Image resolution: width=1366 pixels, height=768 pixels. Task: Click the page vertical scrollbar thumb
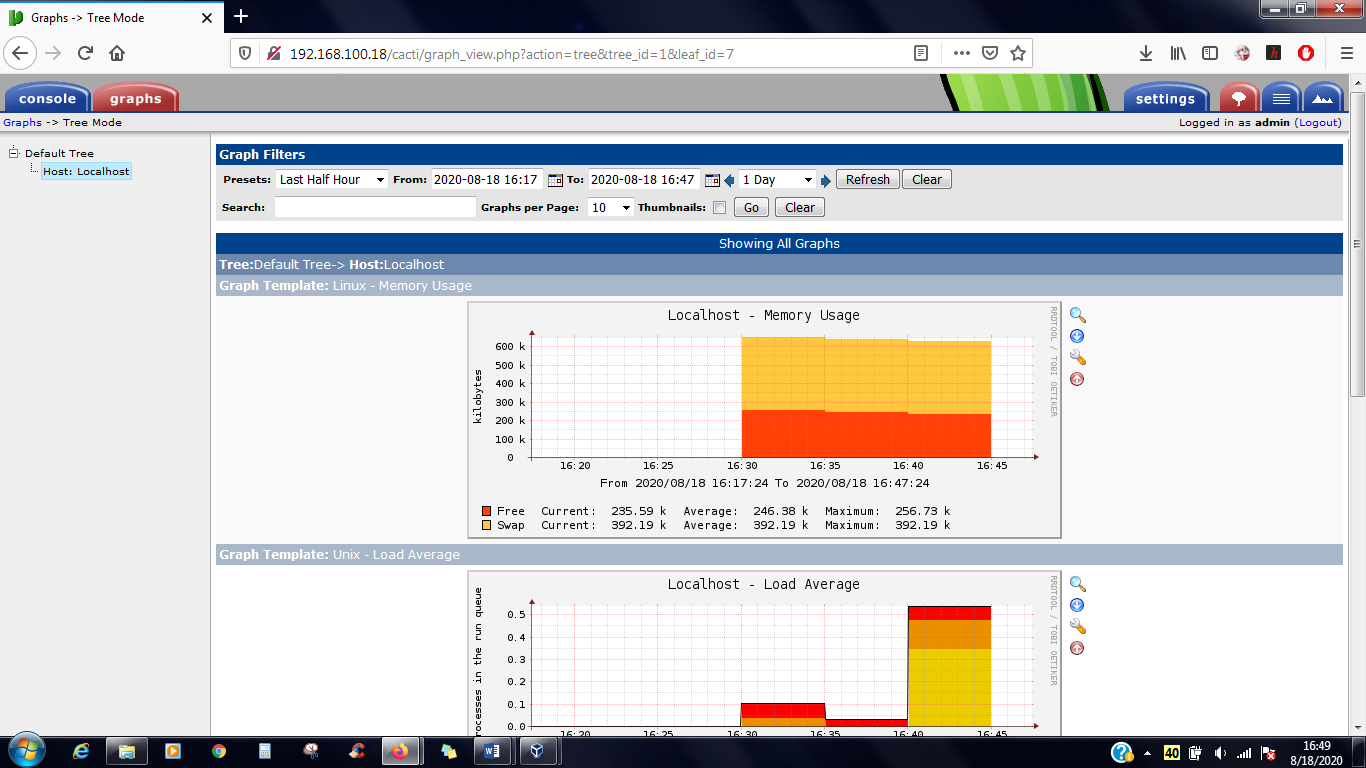(1357, 243)
